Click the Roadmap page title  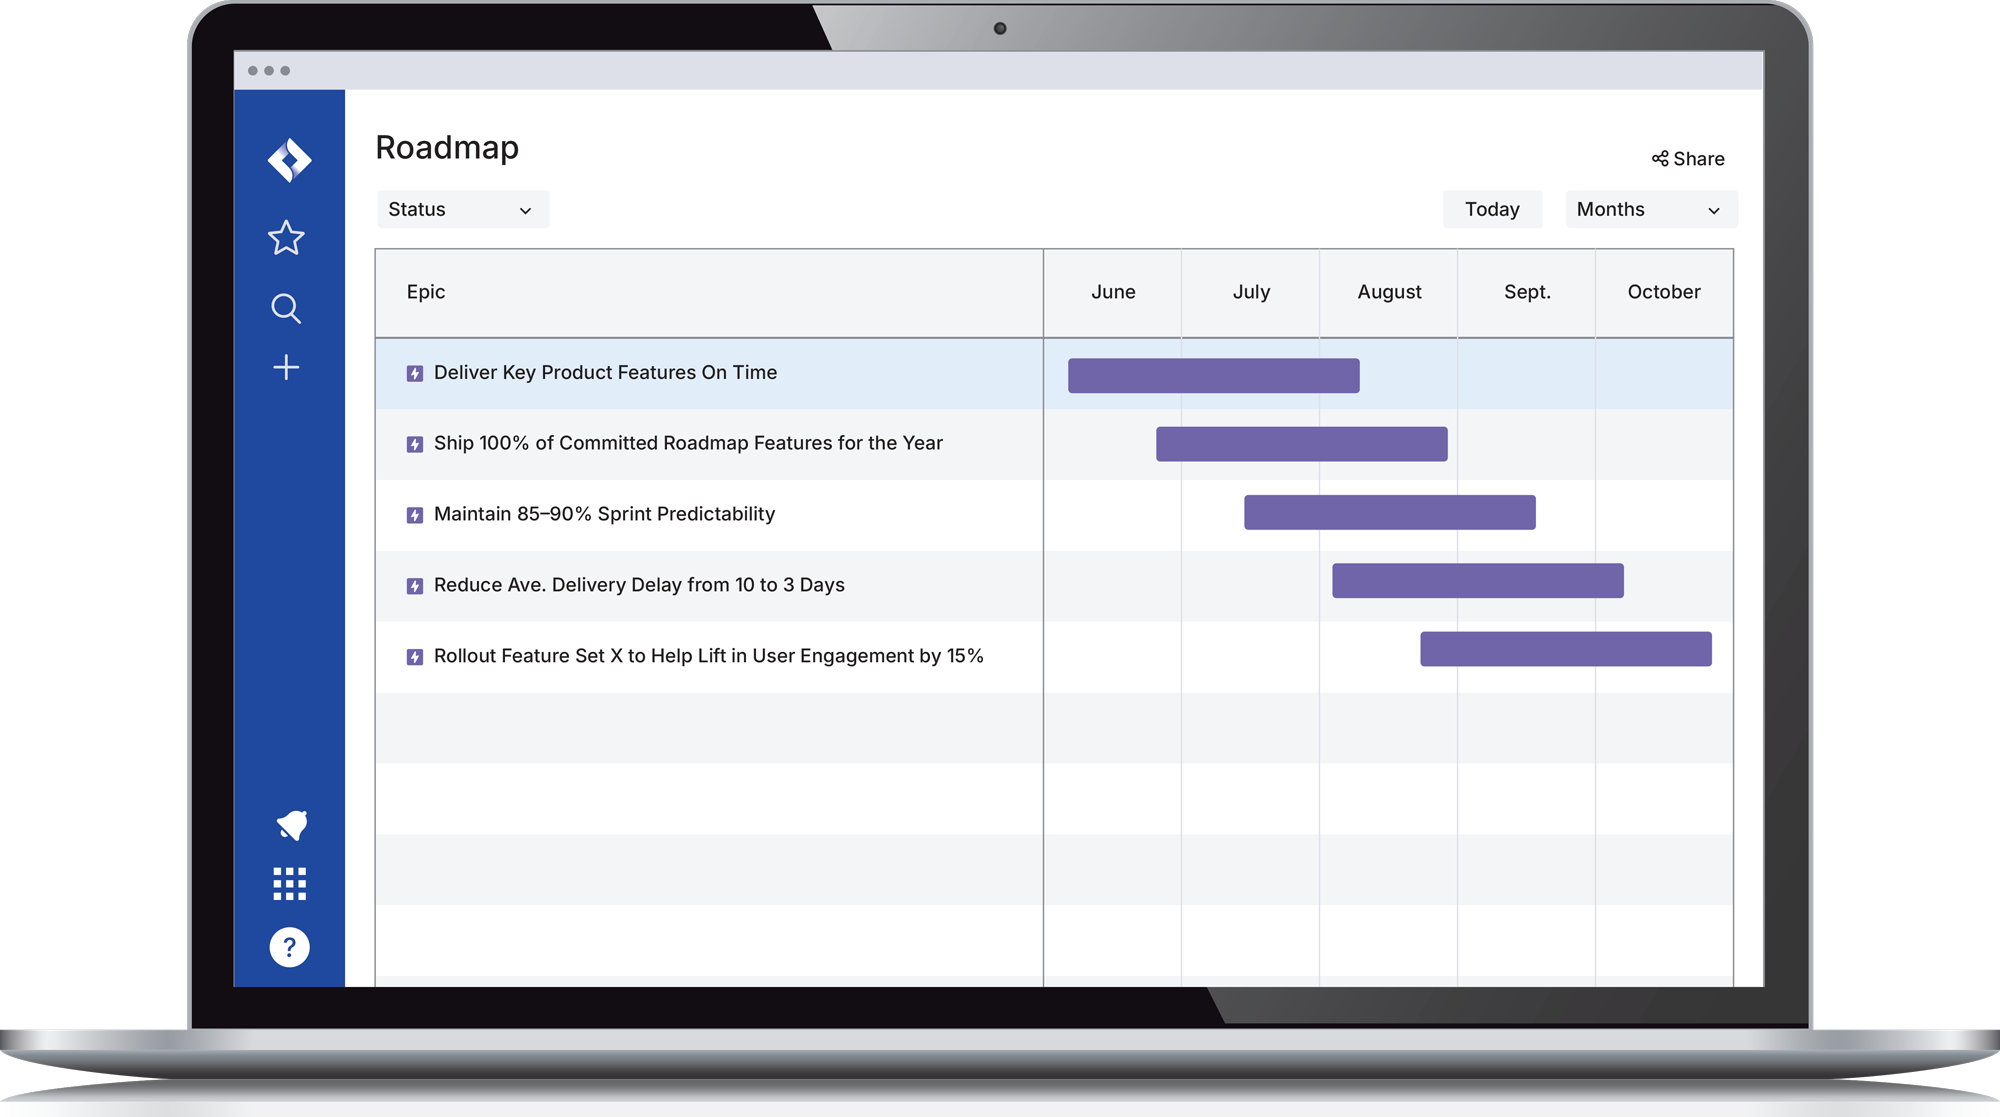point(447,147)
